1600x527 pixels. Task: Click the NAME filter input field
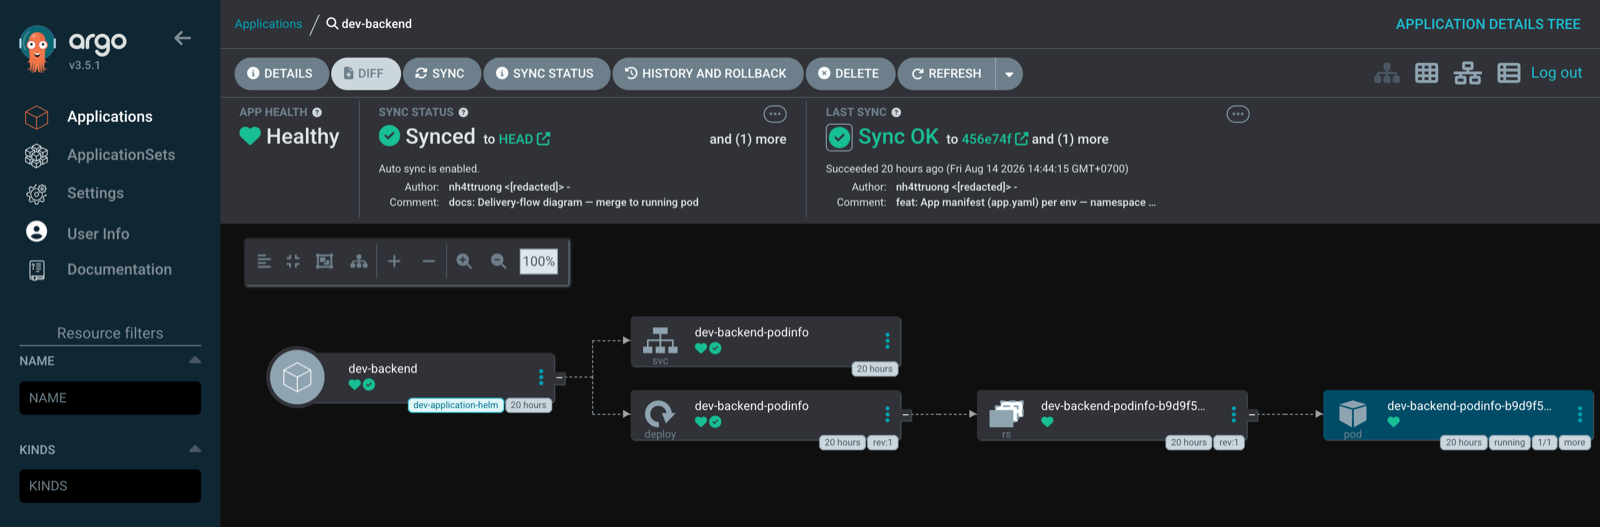pyautogui.click(x=110, y=398)
